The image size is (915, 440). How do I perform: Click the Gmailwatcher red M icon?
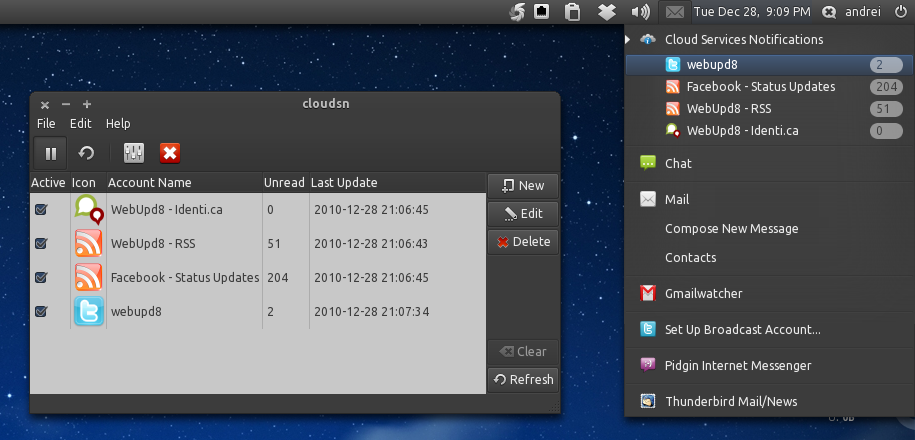coord(648,294)
